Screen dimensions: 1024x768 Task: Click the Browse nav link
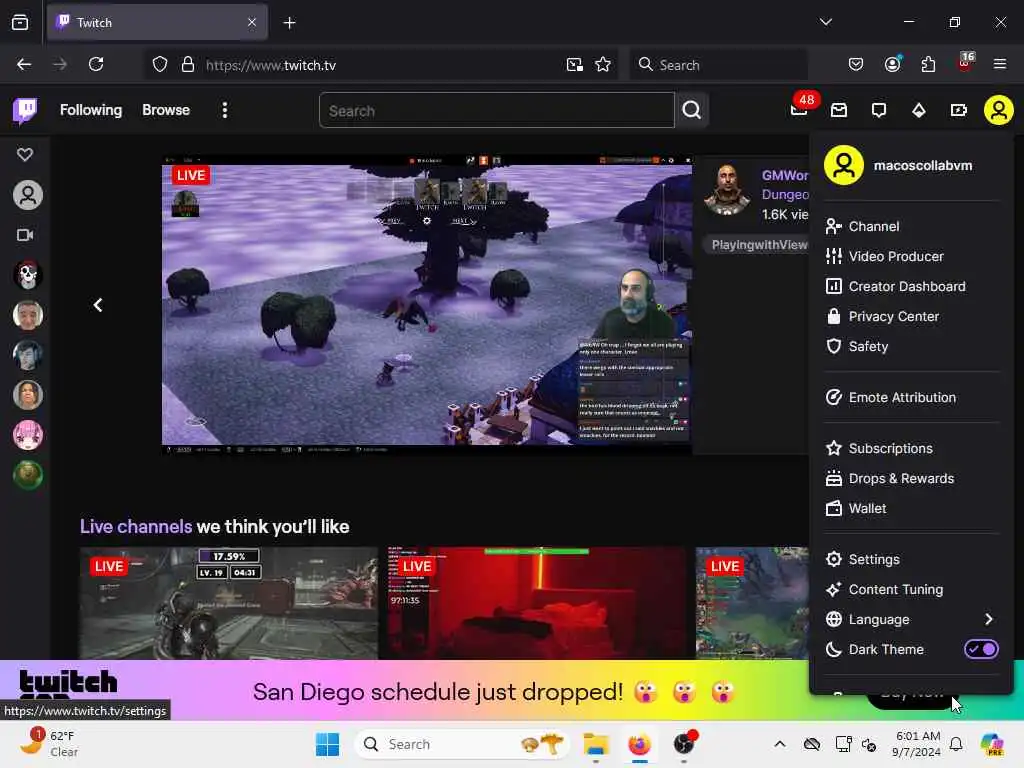(x=166, y=110)
